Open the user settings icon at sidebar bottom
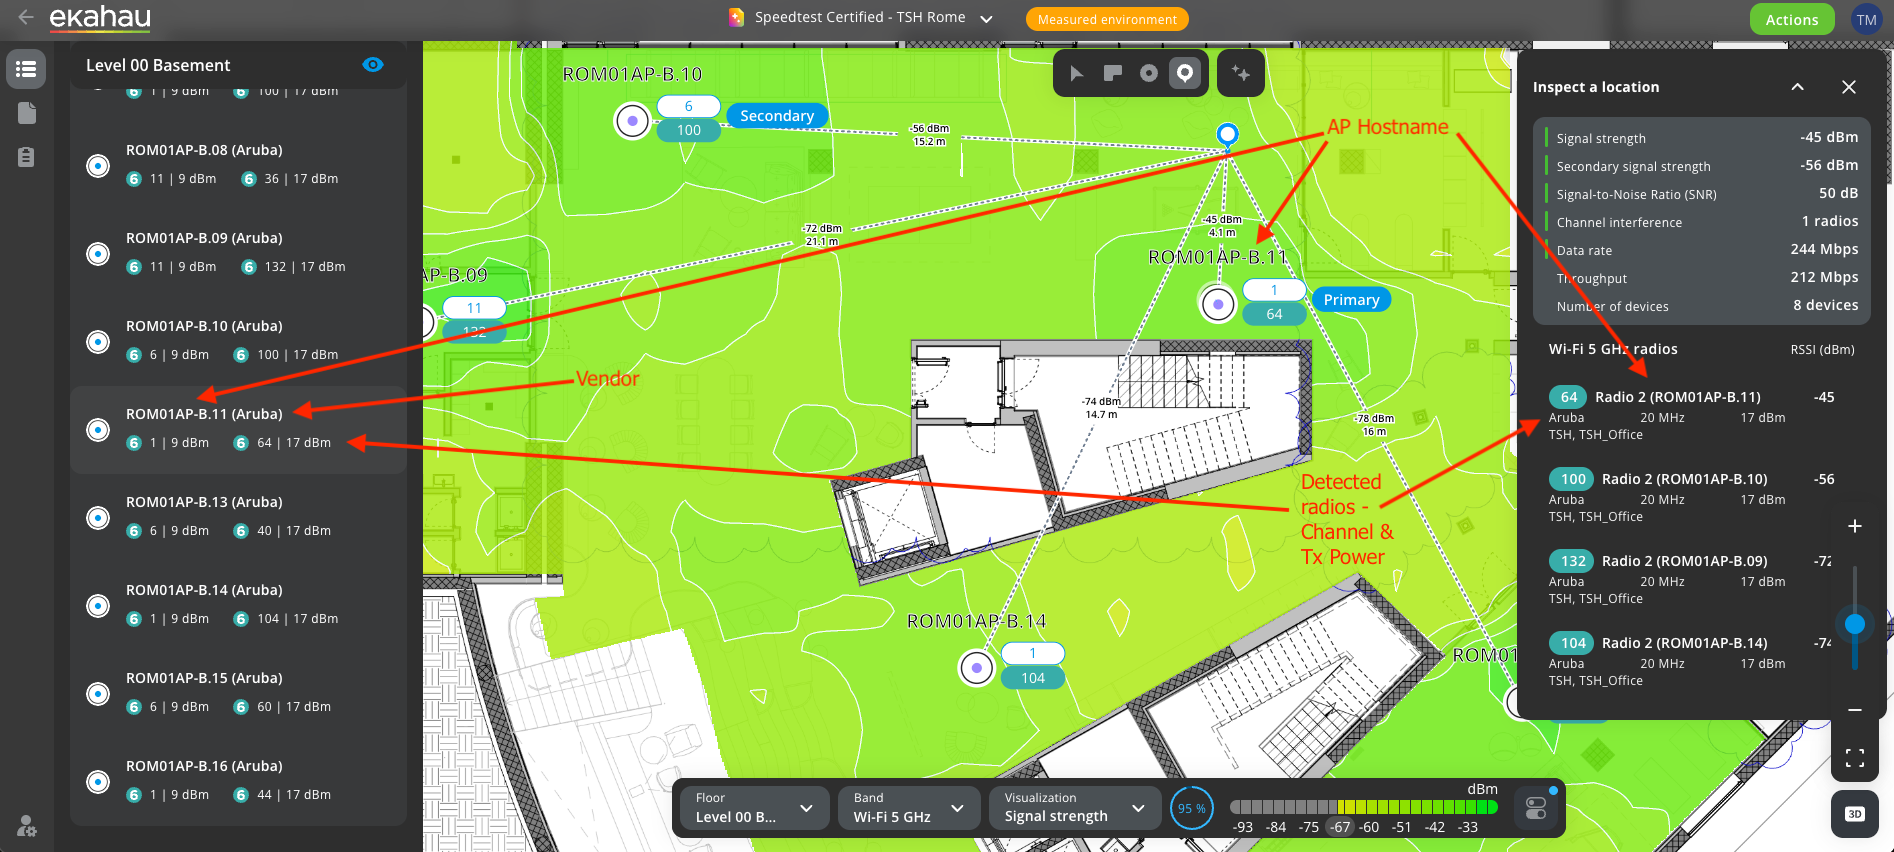 click(26, 826)
